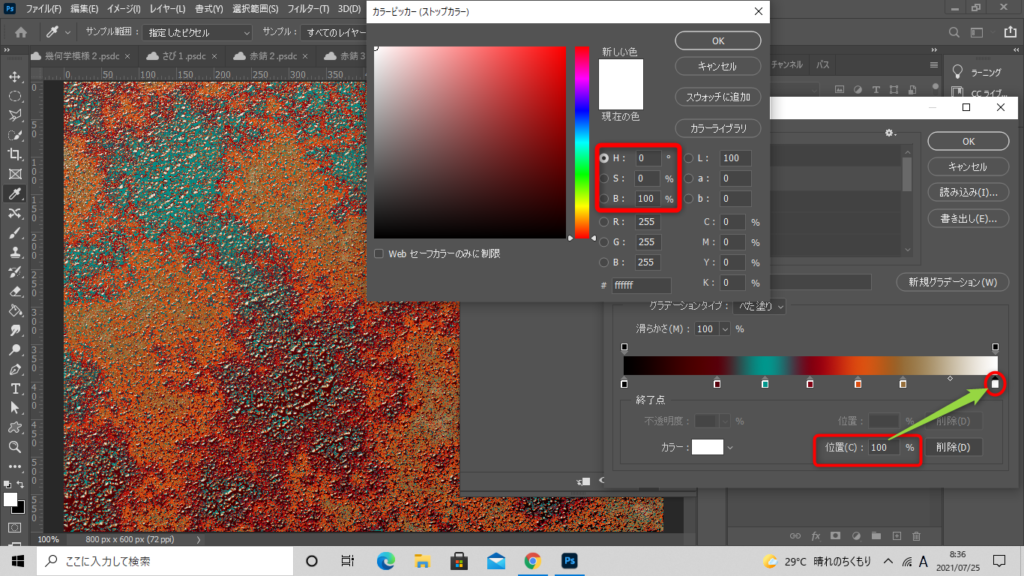Viewport: 1024px width, 576px height.
Task: Select the RGB blue B radio button
Action: pos(604,263)
